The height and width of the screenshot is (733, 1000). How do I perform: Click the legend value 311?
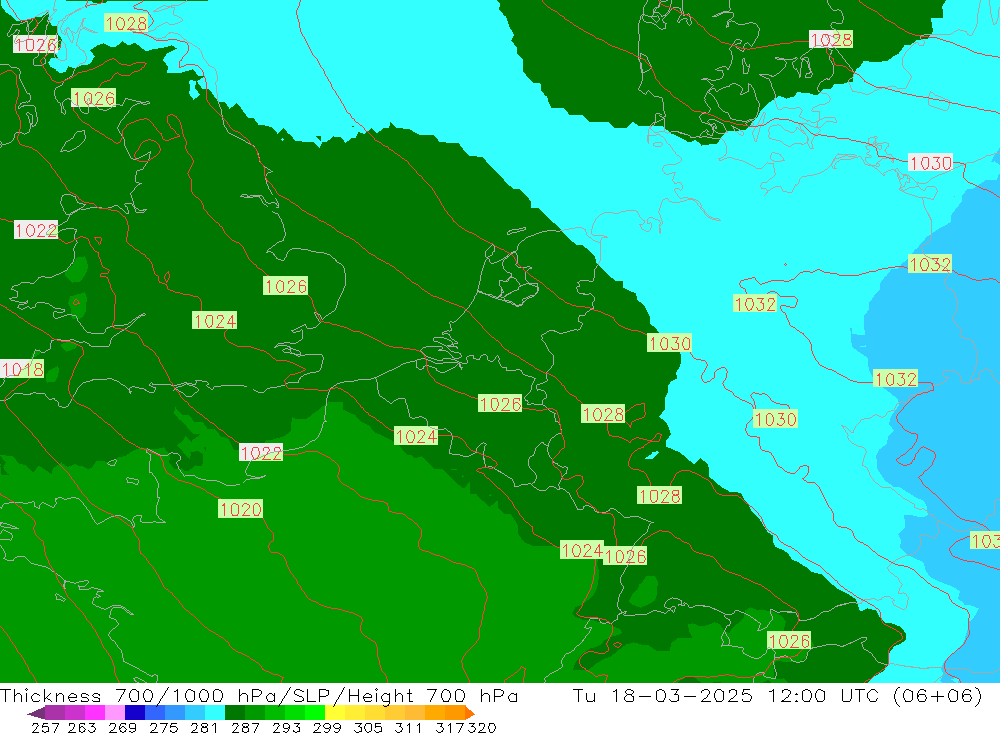point(408,727)
